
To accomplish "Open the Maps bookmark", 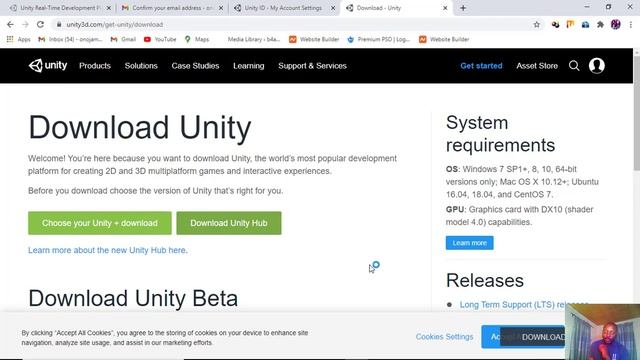I will (x=197, y=39).
